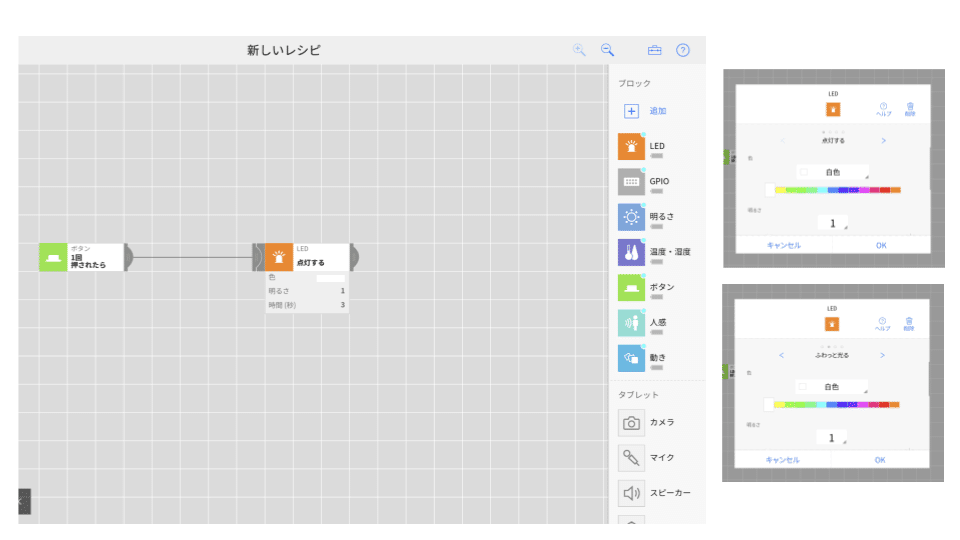Click OK in the ふわっと光る dialog
Viewport: 960px width, 540px height.
tap(880, 460)
